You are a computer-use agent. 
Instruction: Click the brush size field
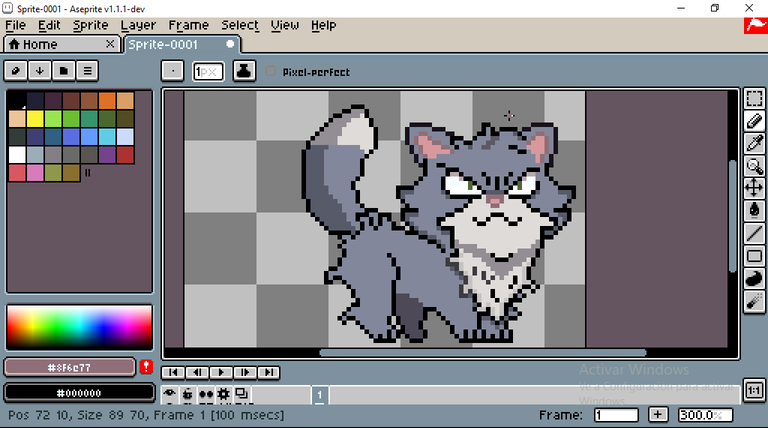208,72
